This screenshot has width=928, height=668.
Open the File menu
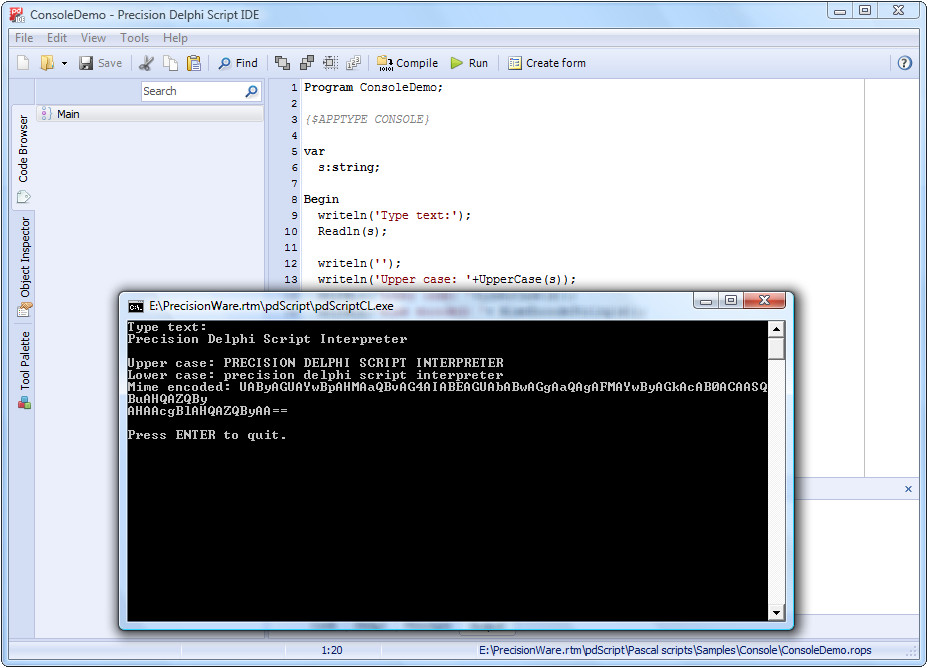[x=24, y=38]
